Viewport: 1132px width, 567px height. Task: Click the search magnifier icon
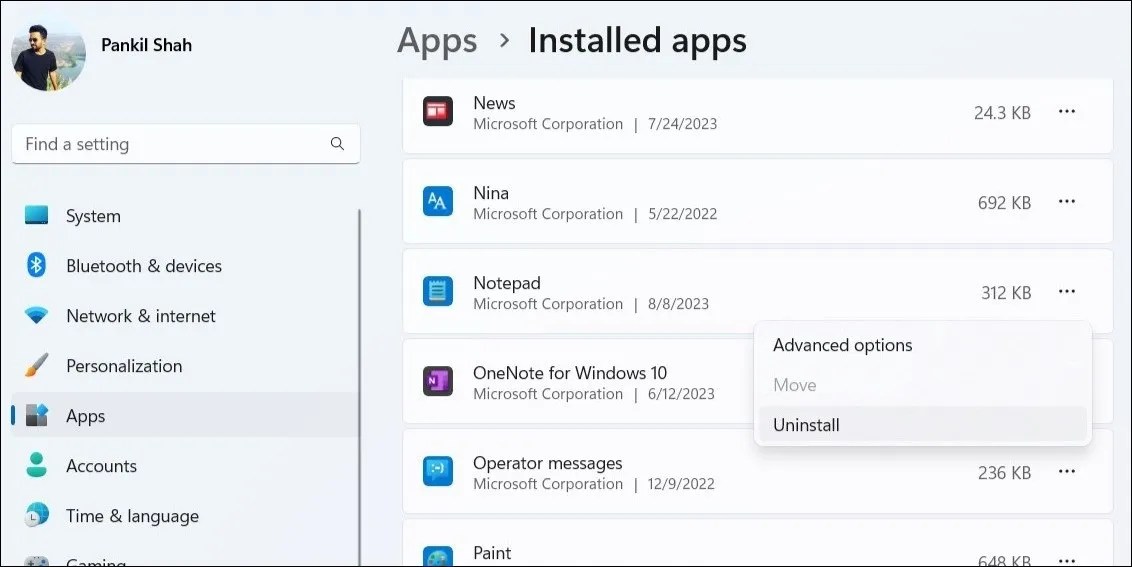click(337, 144)
